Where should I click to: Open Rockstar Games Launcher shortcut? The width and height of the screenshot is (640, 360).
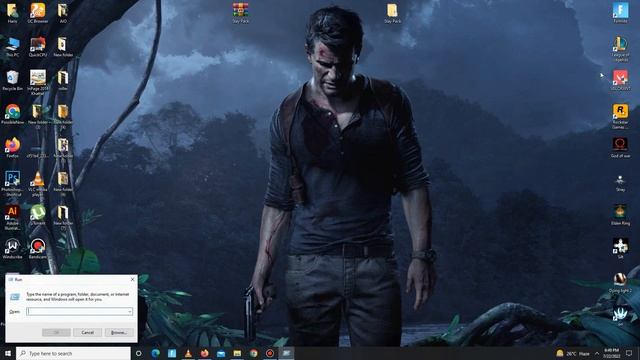point(620,116)
